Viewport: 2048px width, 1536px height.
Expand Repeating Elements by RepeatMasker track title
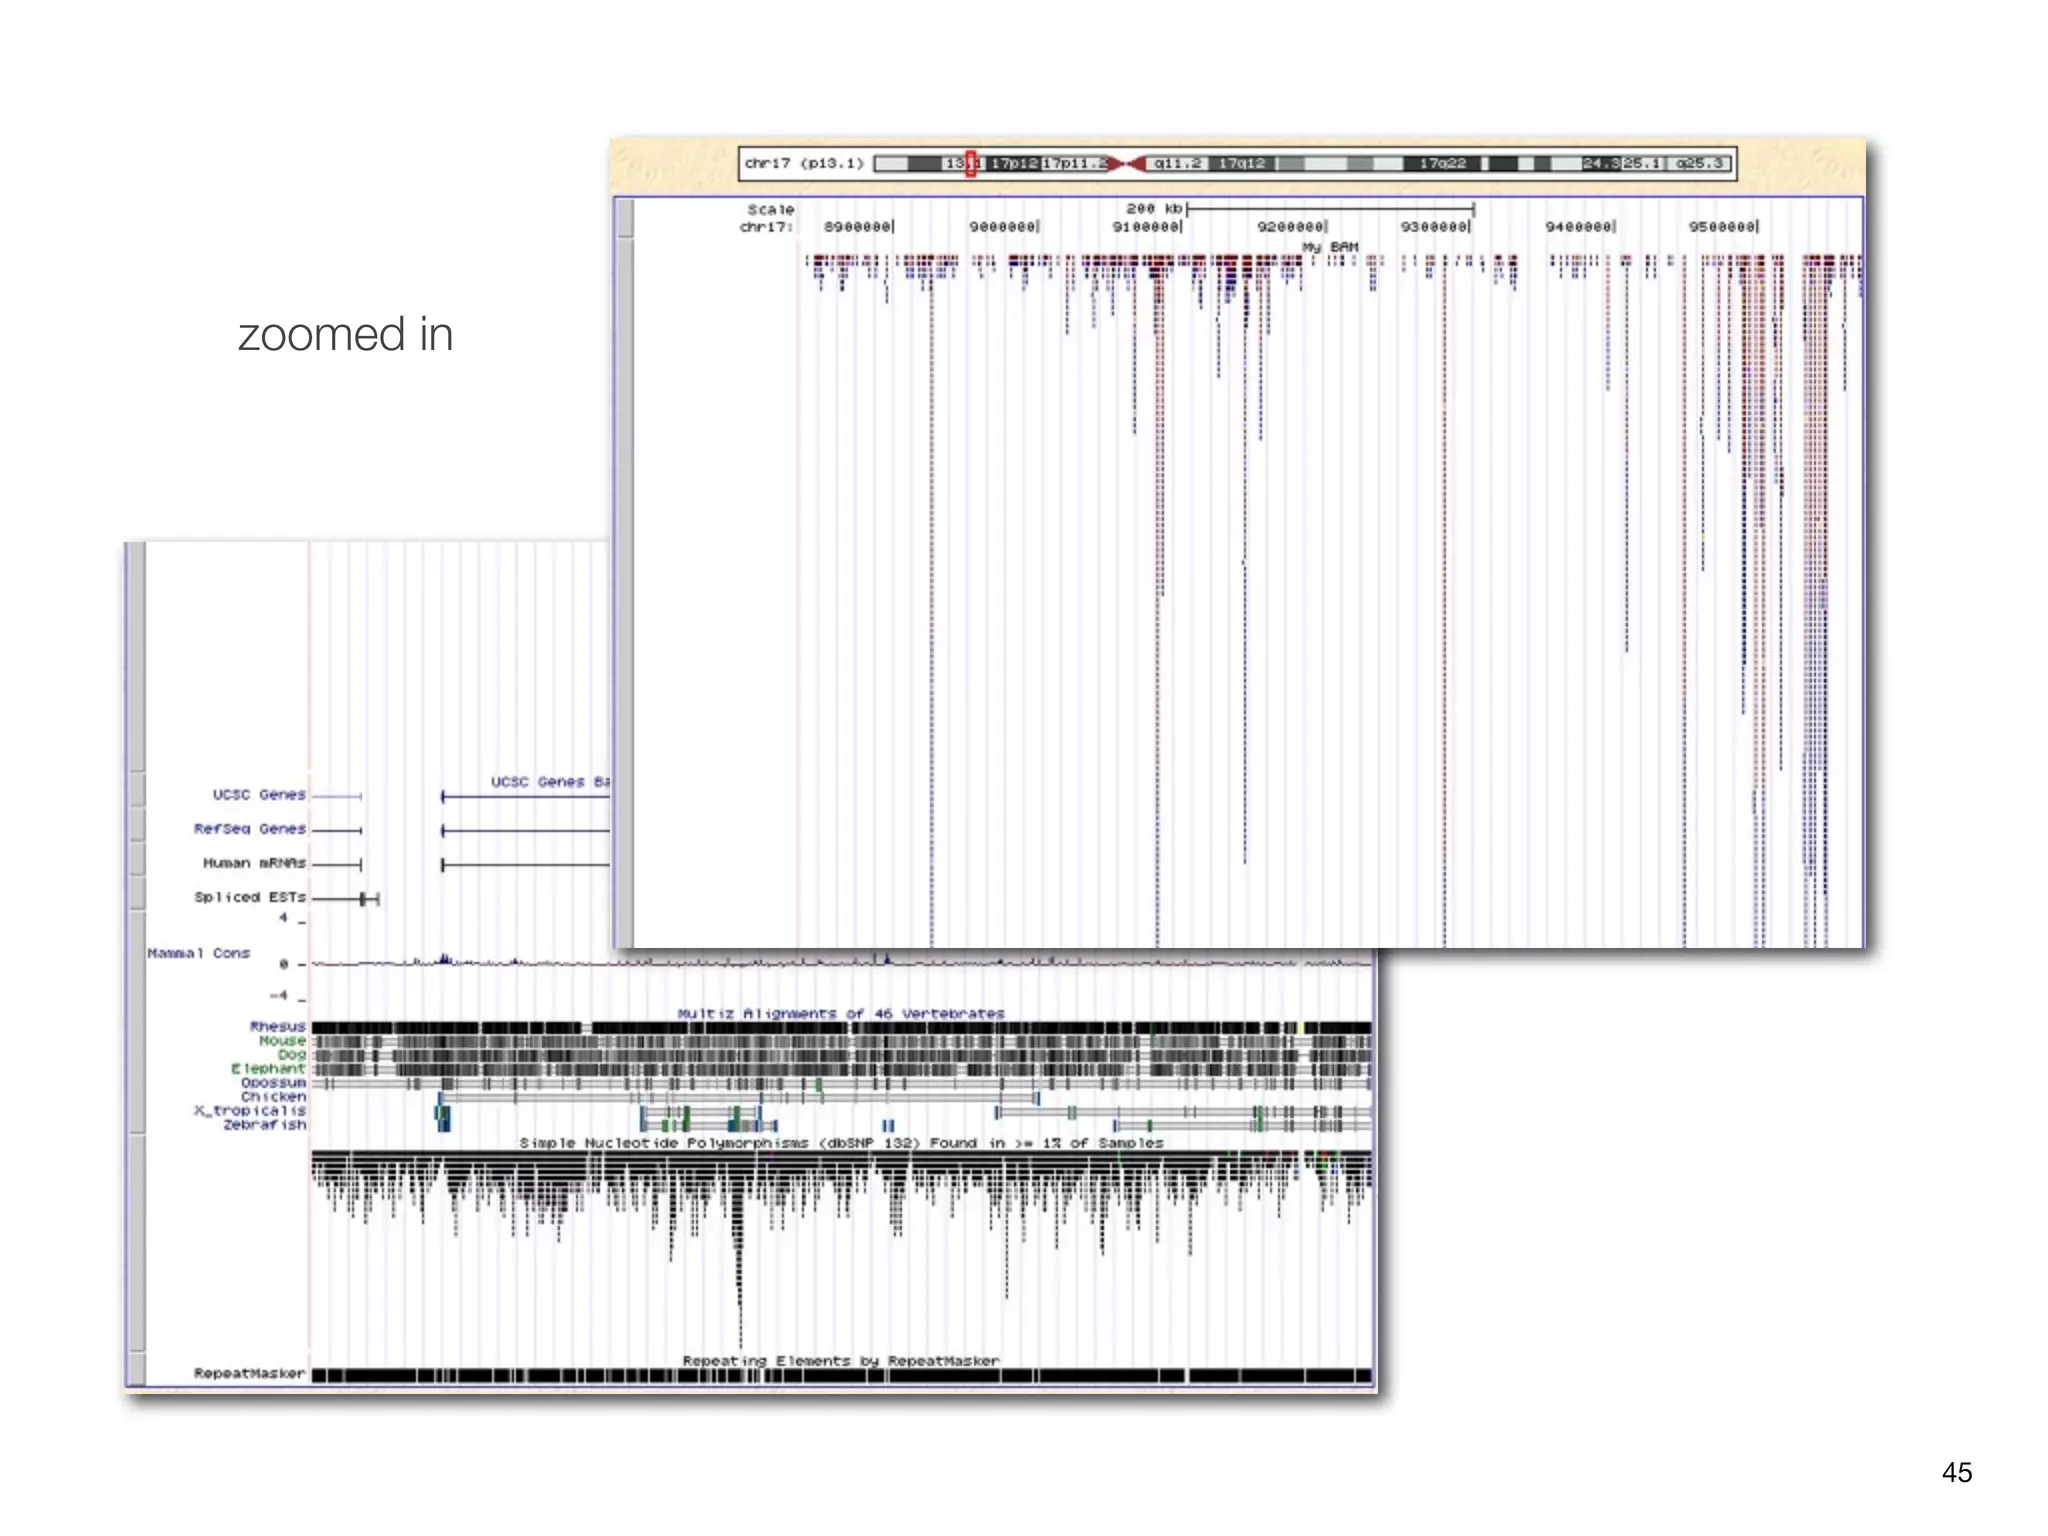point(840,1360)
